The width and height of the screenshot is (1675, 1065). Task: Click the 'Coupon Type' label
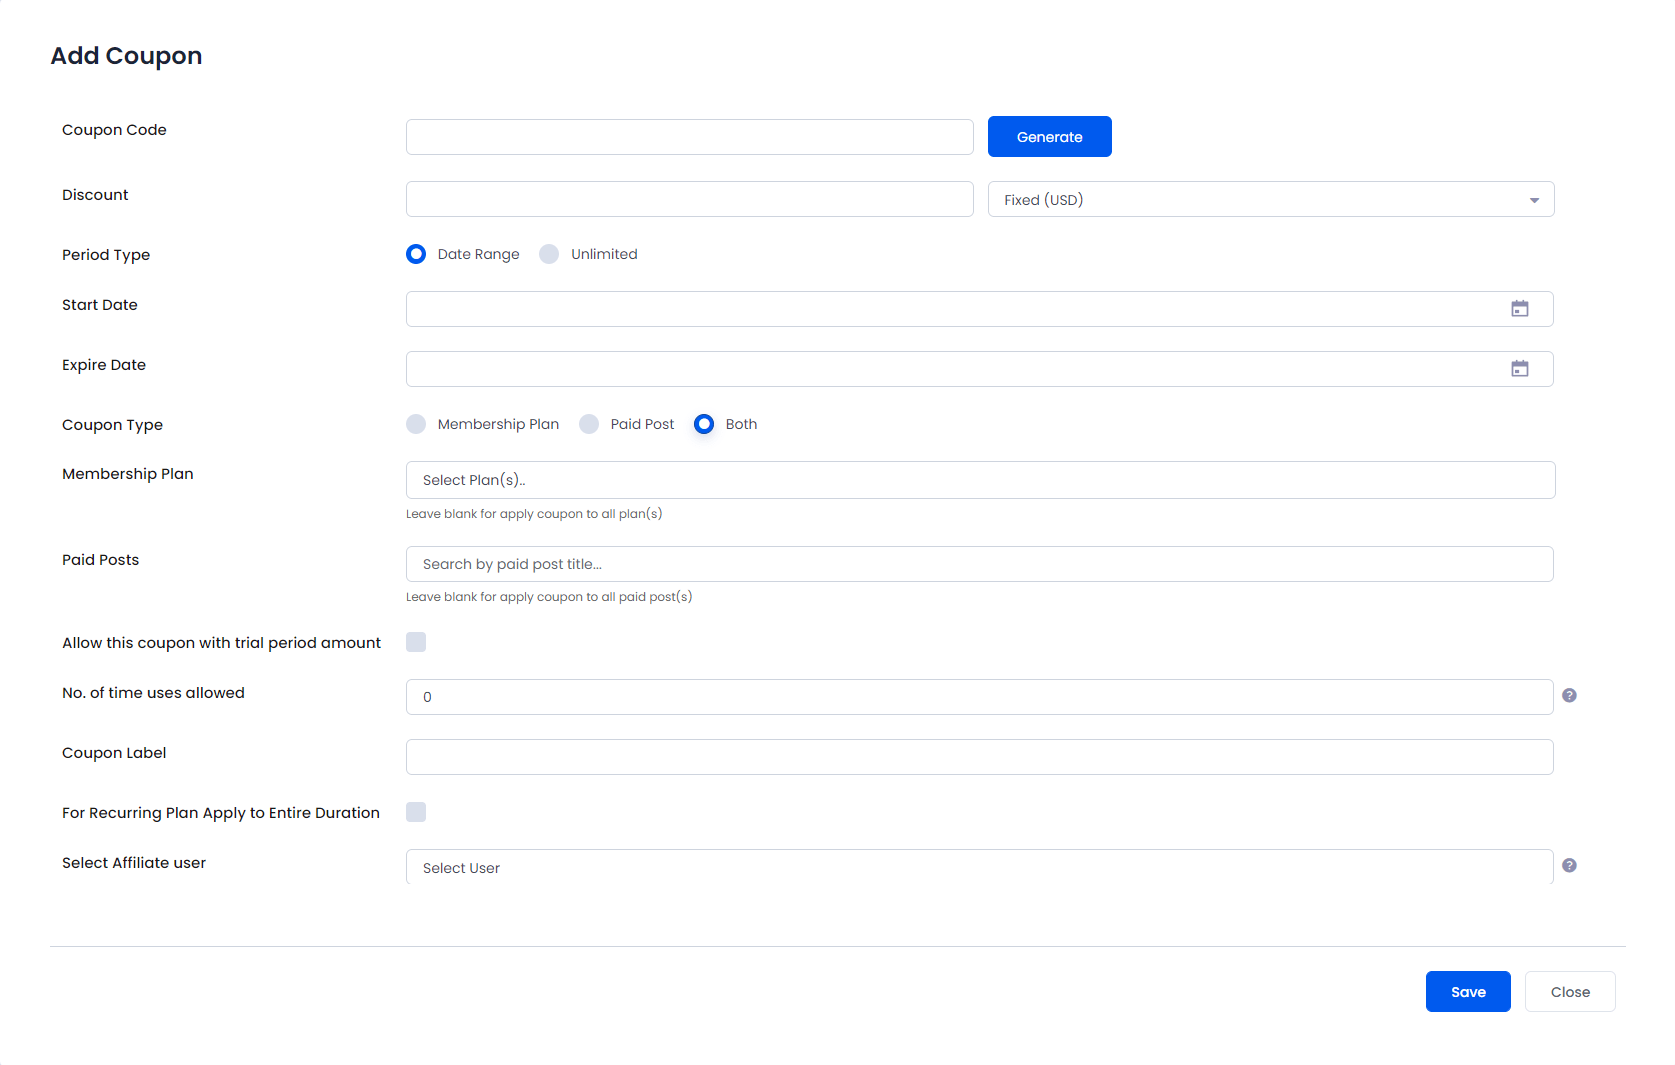click(112, 425)
